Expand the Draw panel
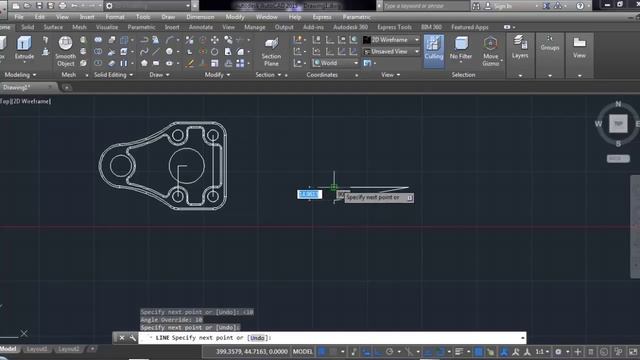This screenshot has height=360, width=640. click(x=159, y=75)
